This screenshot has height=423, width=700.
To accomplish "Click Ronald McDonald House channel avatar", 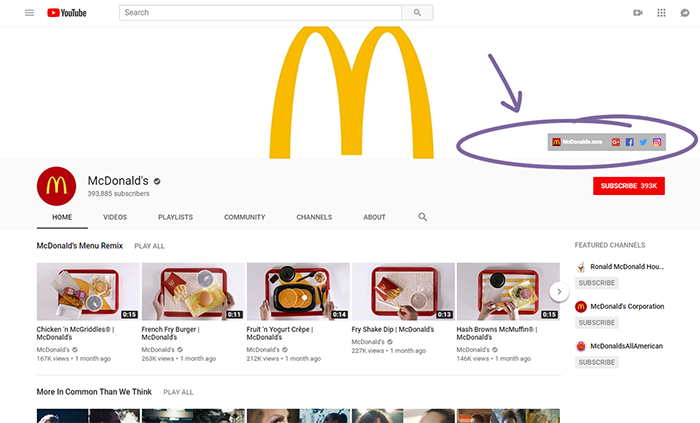I will click(x=581, y=267).
